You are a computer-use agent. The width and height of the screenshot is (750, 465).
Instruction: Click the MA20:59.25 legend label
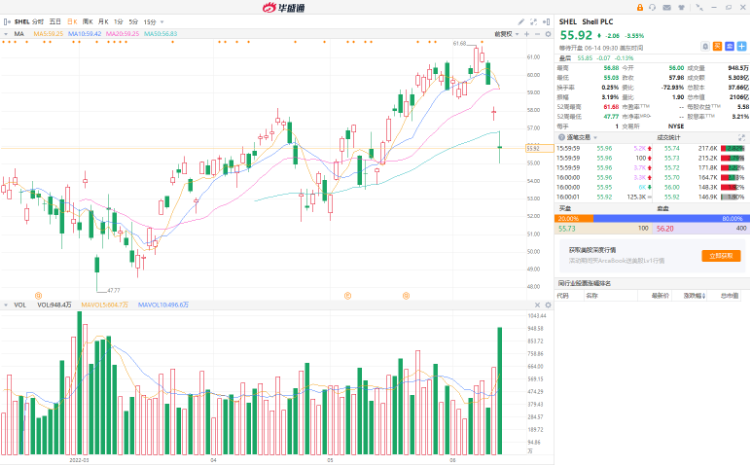tap(122, 34)
